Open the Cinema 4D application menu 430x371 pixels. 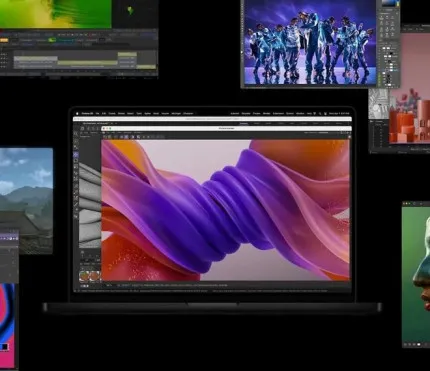(87, 114)
